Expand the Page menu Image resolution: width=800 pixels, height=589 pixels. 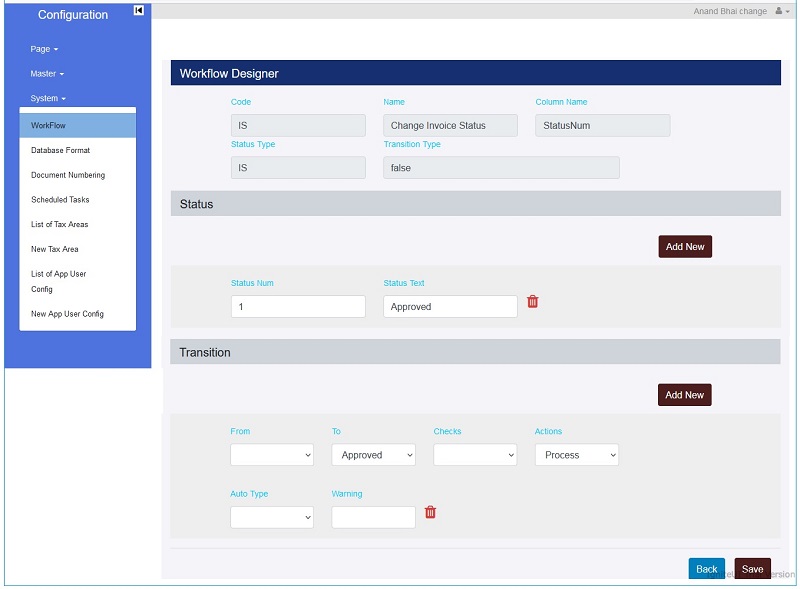[44, 49]
